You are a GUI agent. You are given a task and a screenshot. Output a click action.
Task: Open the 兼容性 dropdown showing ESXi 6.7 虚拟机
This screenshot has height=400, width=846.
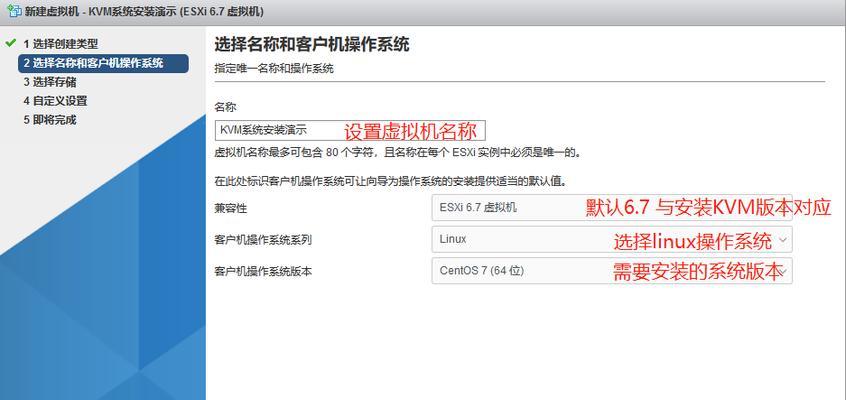coord(612,207)
